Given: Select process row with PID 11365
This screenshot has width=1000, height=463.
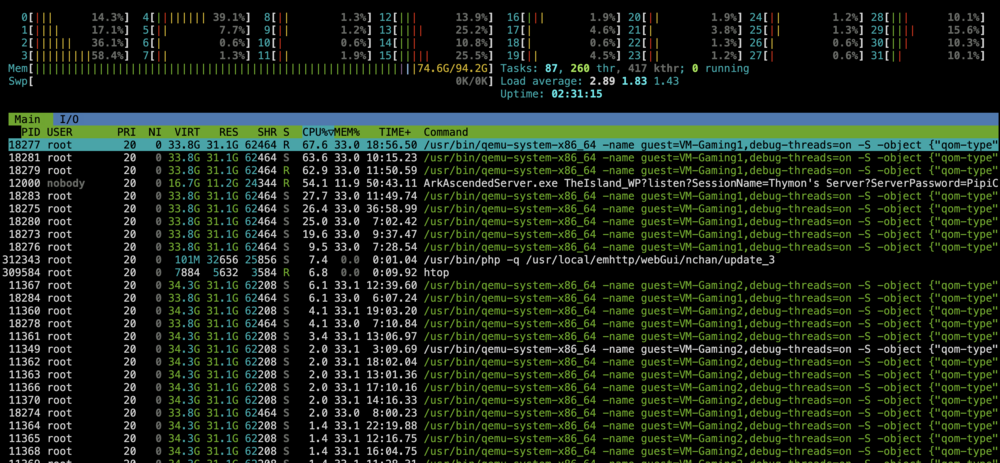Looking at the screenshot, I should click(x=504, y=438).
